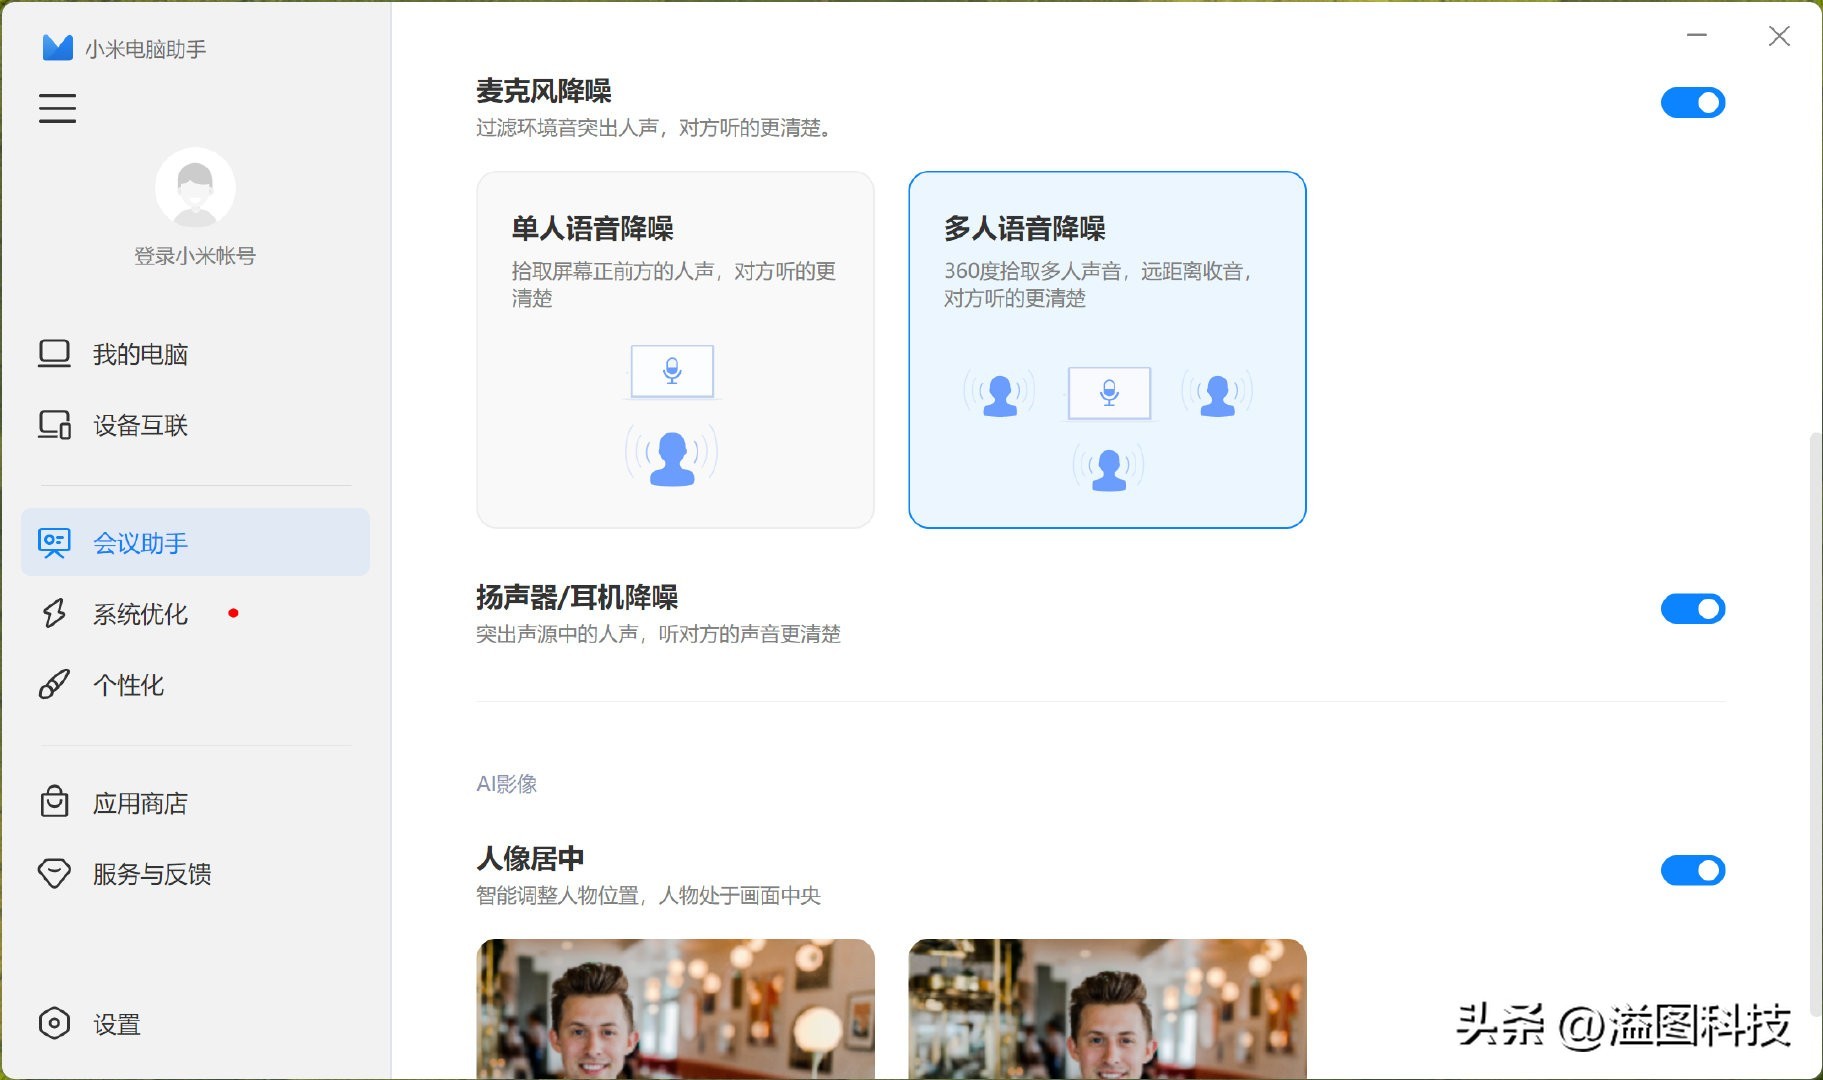Click the 系统优化 lightning icon
Screen dimensions: 1823x1080
tap(54, 613)
